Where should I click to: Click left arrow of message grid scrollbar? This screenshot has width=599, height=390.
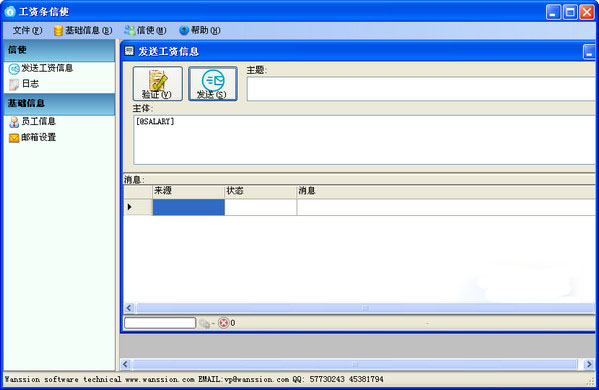click(x=129, y=308)
